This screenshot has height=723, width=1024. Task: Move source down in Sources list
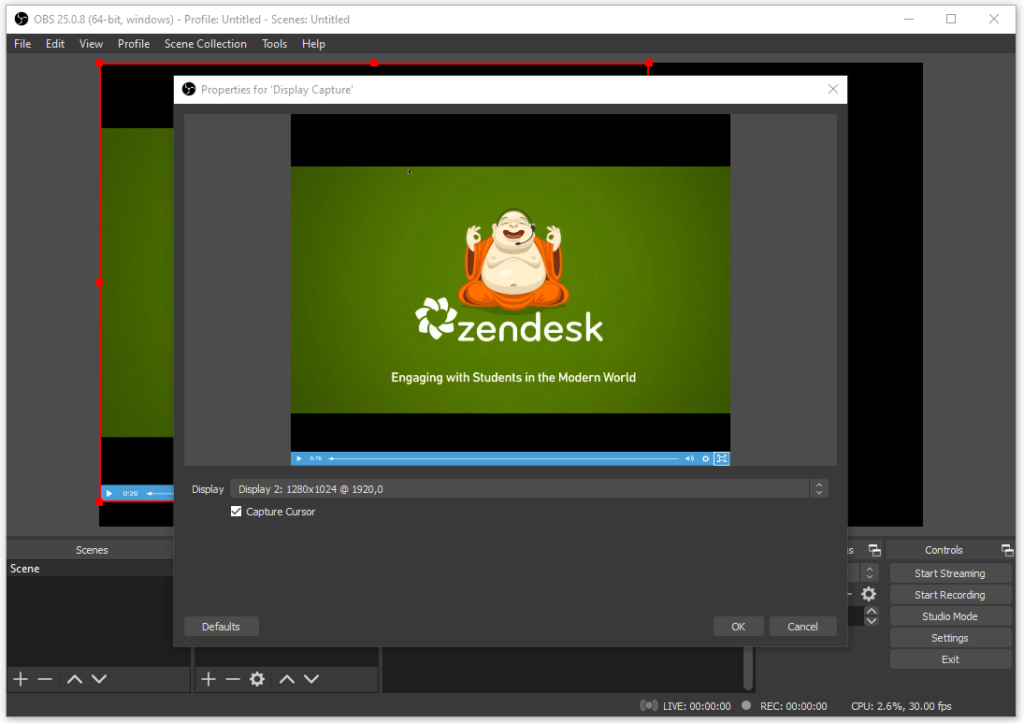click(311, 679)
